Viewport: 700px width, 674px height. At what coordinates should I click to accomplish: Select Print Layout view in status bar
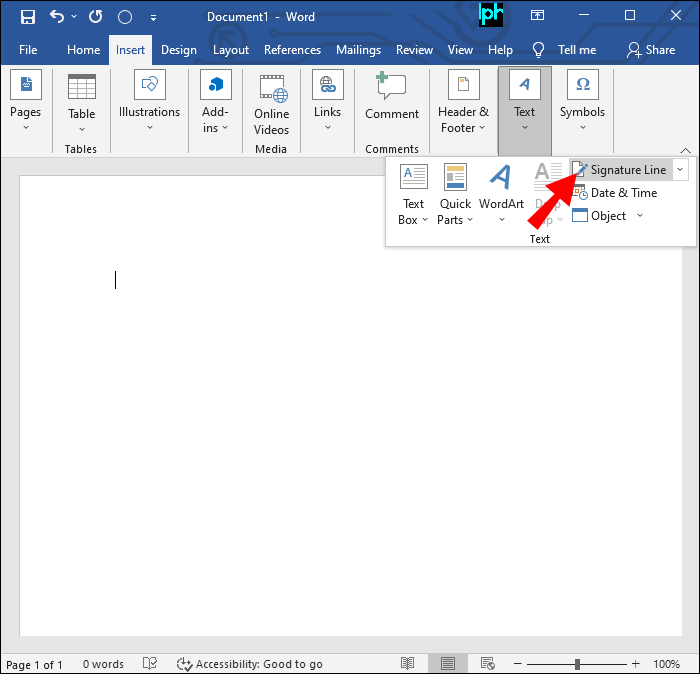[448, 664]
